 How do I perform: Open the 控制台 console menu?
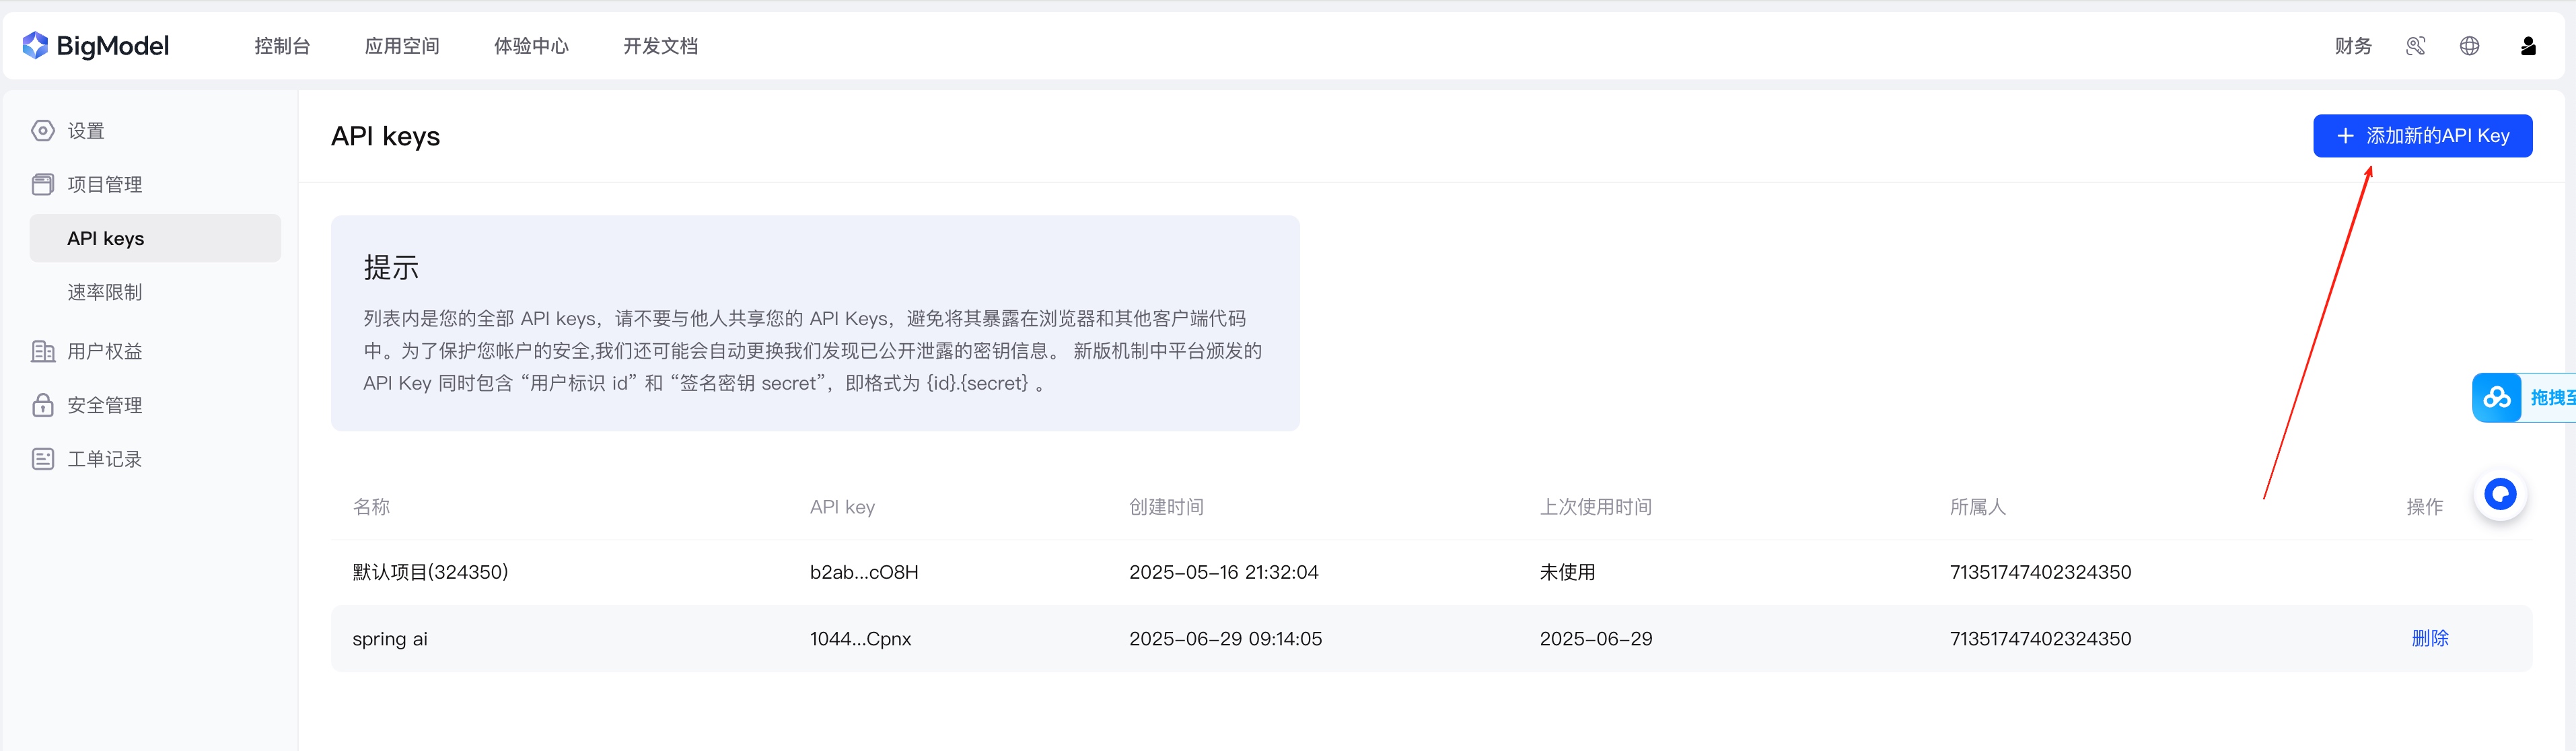[282, 46]
